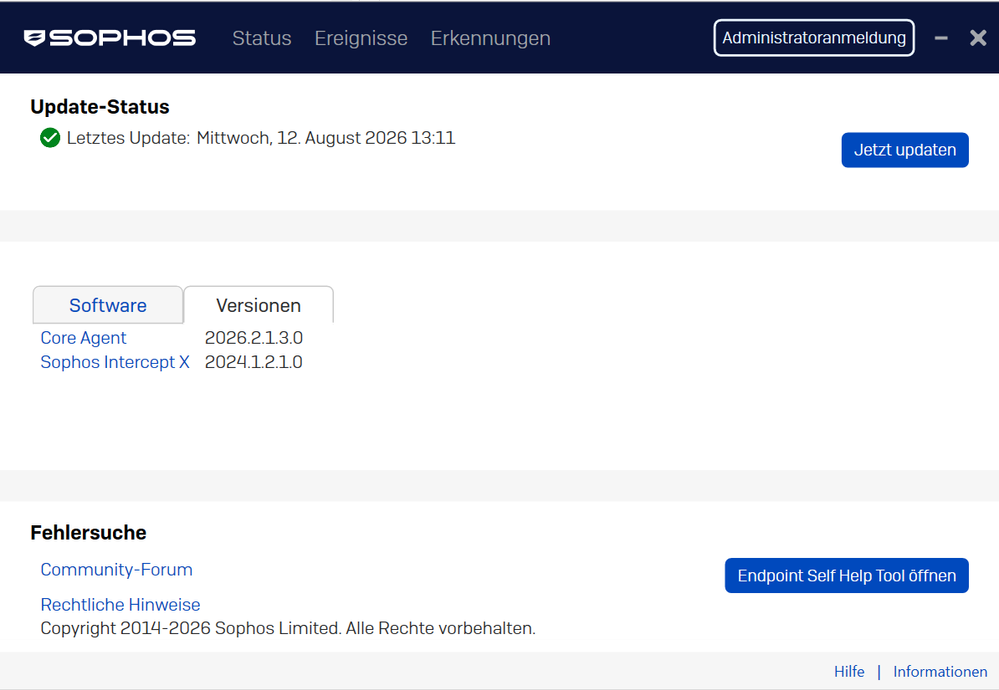Click the Fehlersuche heading
The height and width of the screenshot is (690, 999).
pos(89,532)
